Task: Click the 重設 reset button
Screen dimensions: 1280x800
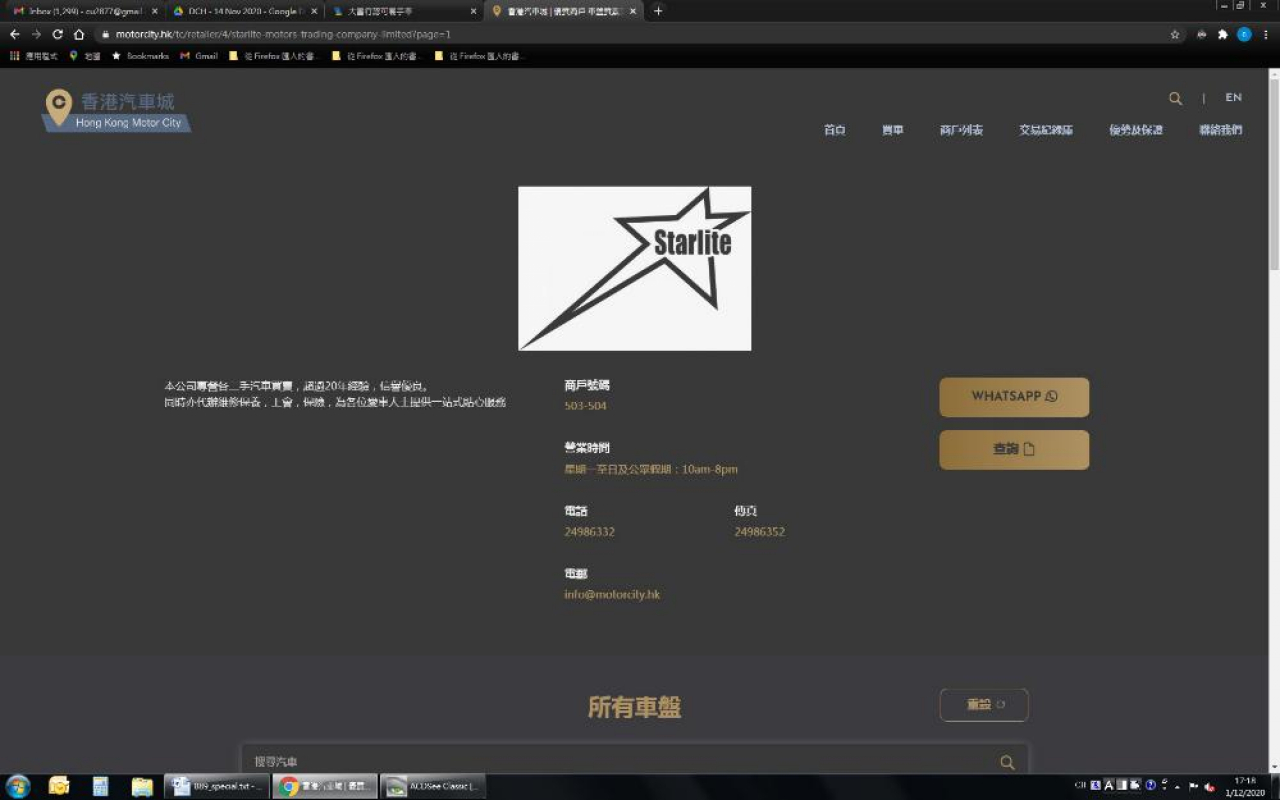Action: [x=983, y=705]
